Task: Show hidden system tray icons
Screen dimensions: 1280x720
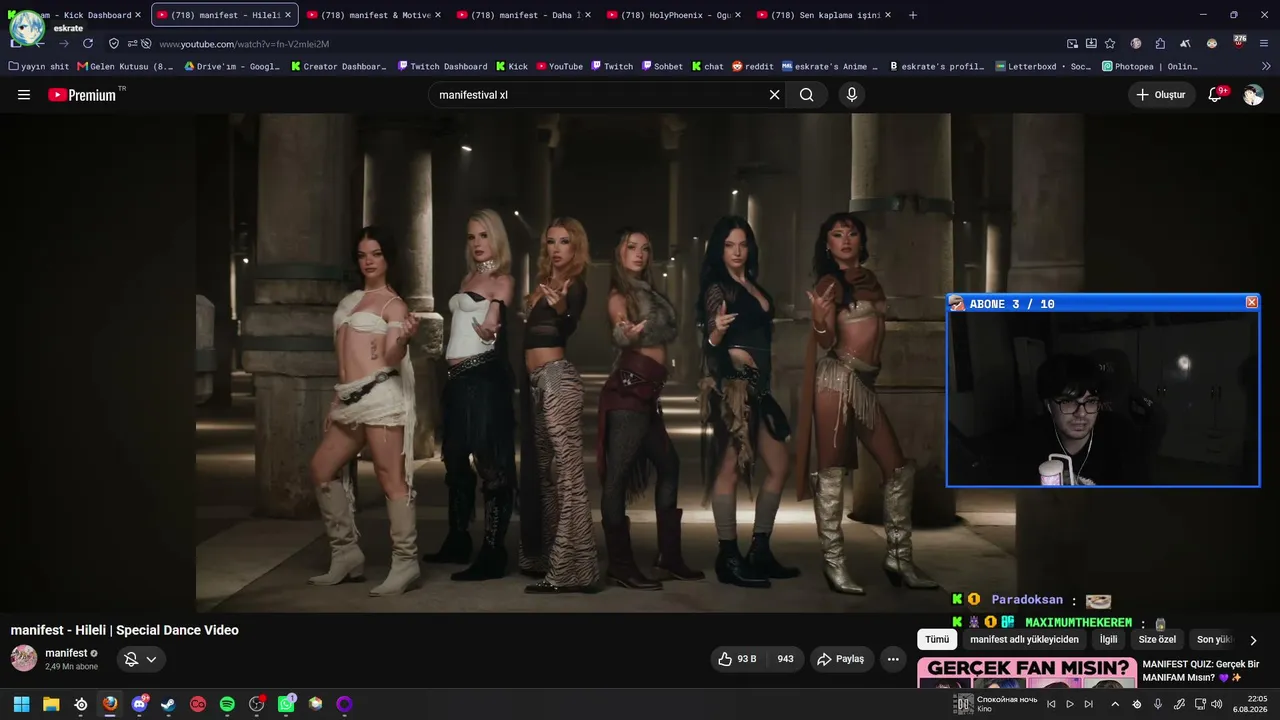Action: click(1115, 704)
